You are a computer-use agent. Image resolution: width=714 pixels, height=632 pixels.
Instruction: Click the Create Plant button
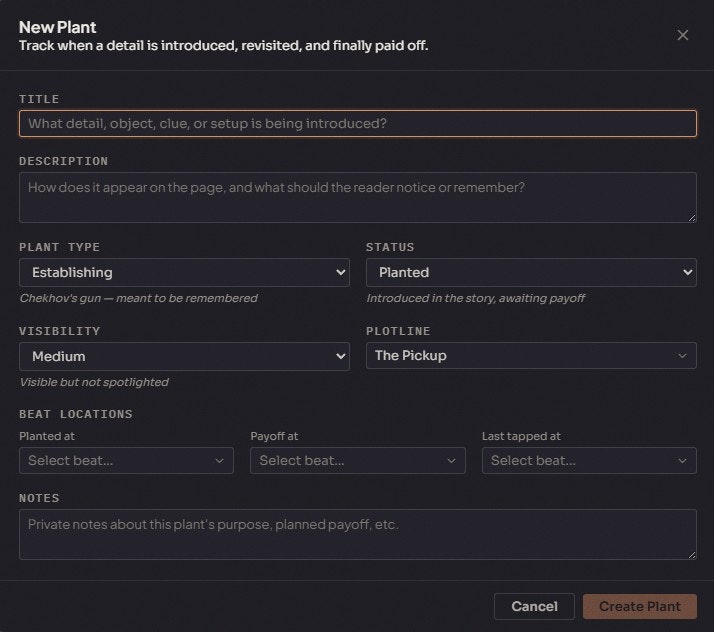coord(640,606)
